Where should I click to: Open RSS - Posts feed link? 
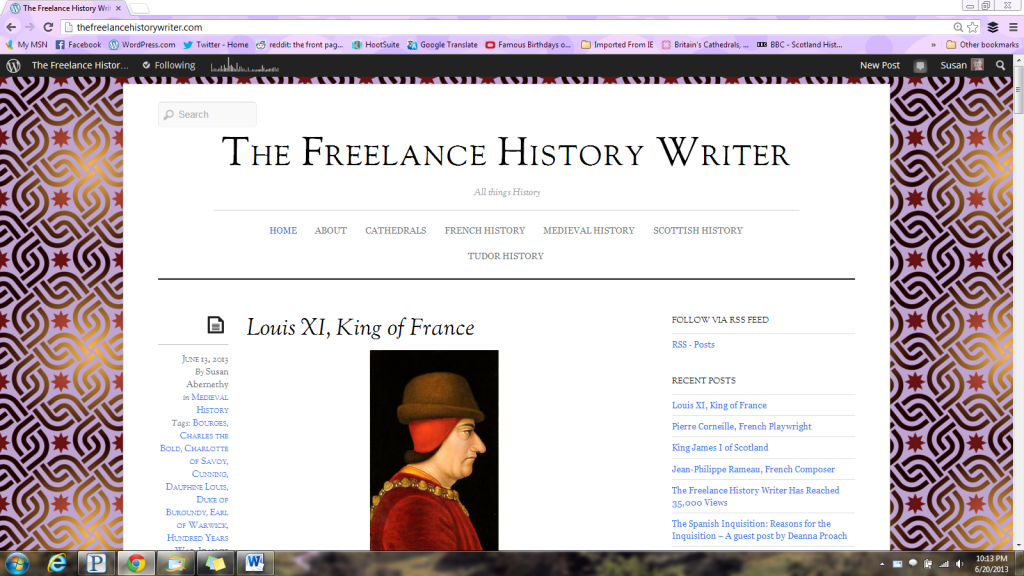coord(693,344)
